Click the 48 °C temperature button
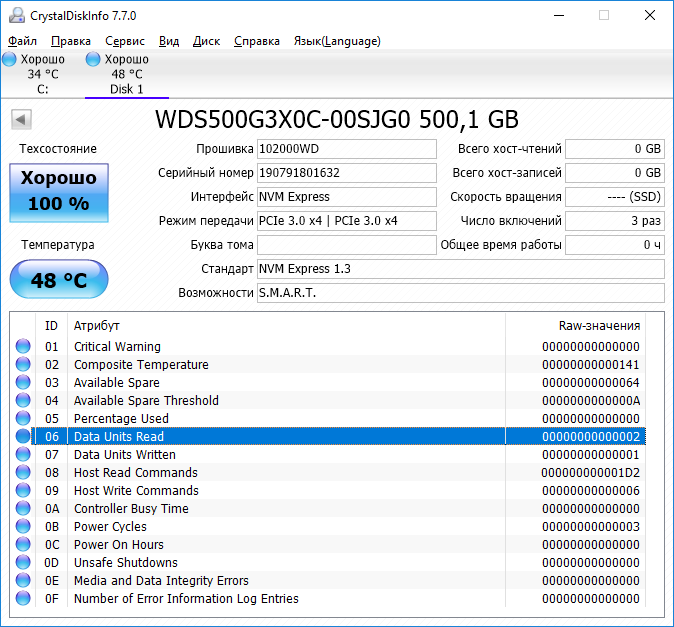The width and height of the screenshot is (674, 627). (58, 280)
